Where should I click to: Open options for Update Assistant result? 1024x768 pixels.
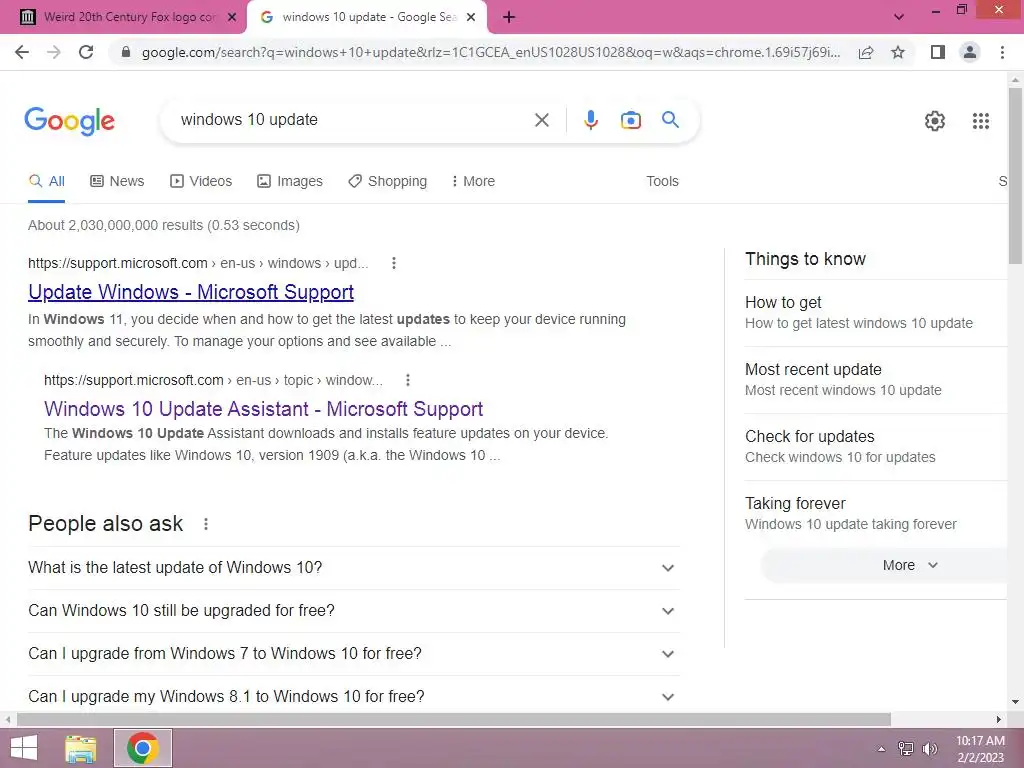tap(408, 380)
